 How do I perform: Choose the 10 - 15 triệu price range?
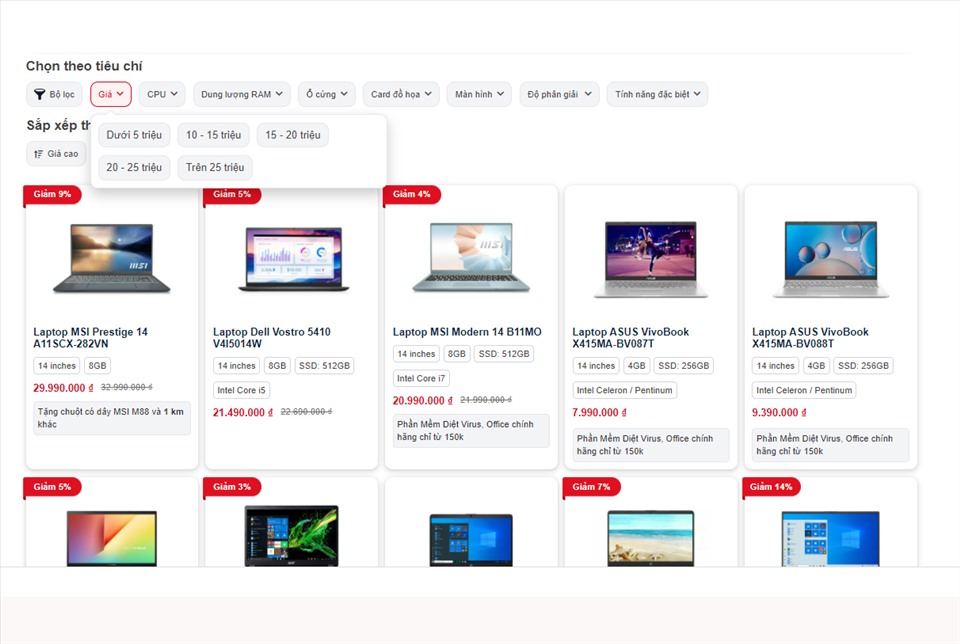pyautogui.click(x=213, y=135)
